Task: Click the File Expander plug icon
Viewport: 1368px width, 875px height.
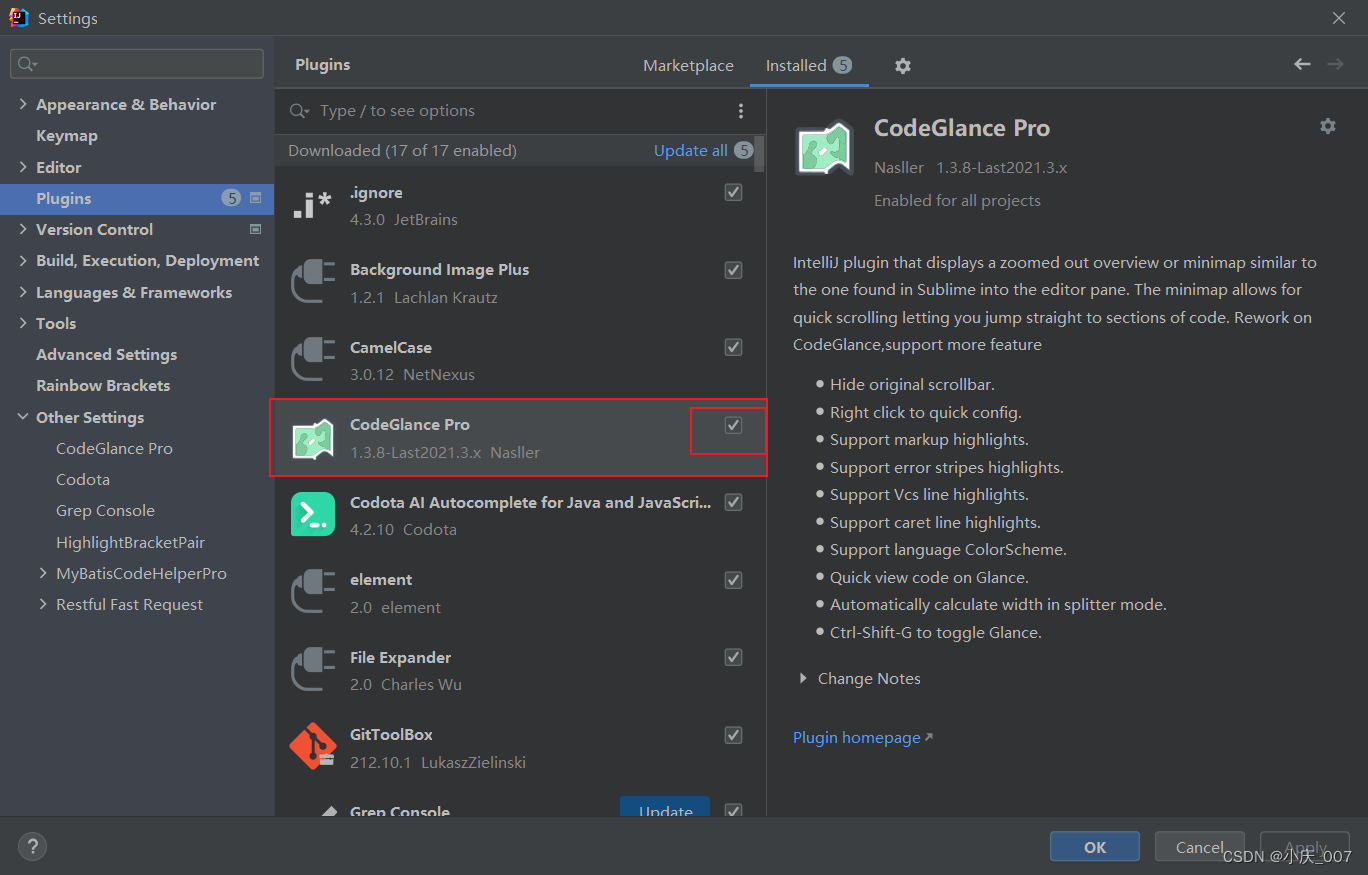Action: [x=312, y=670]
